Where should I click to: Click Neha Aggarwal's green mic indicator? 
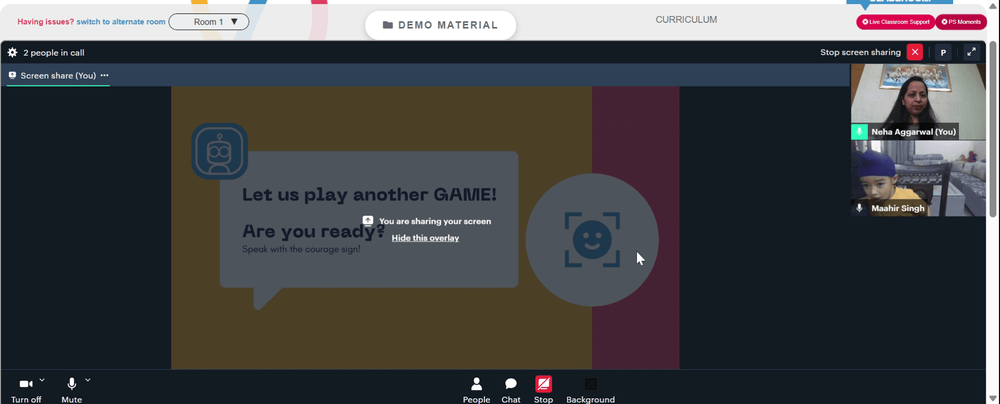pyautogui.click(x=859, y=131)
